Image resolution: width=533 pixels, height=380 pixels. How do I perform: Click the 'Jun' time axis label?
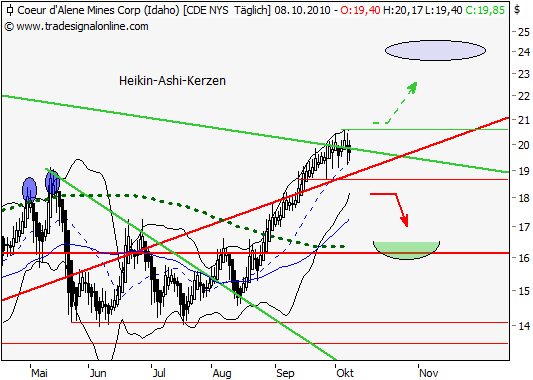pyautogui.click(x=98, y=373)
